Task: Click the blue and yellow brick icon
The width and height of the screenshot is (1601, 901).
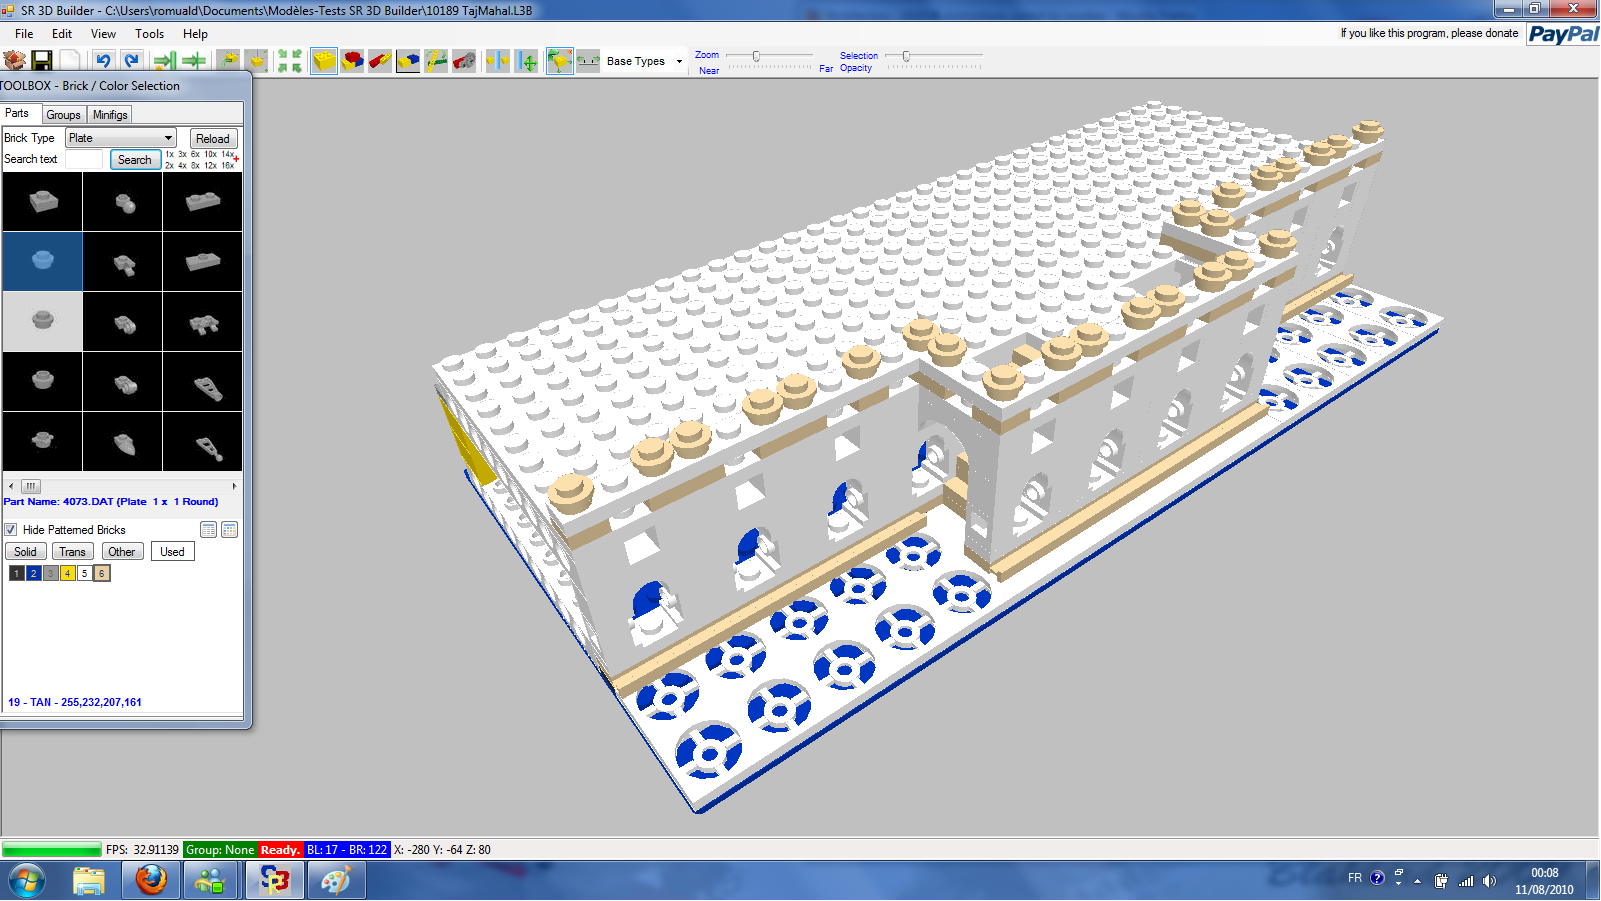Action: (x=408, y=61)
